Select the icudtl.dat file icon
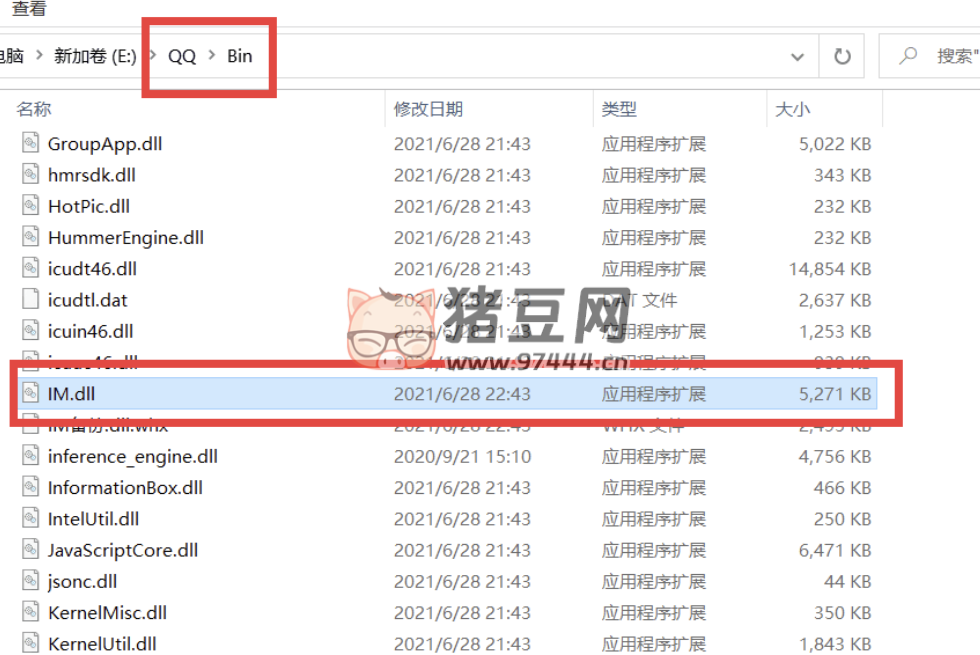The width and height of the screenshot is (980, 655). tap(30, 299)
